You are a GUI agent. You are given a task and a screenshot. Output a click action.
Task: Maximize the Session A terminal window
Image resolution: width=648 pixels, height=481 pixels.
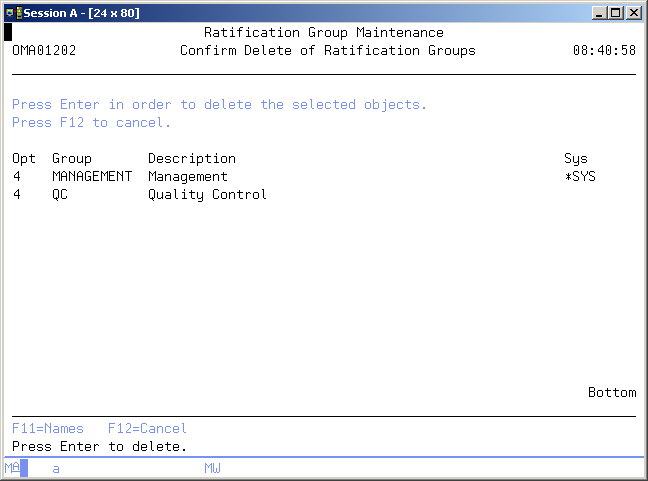[x=615, y=12]
